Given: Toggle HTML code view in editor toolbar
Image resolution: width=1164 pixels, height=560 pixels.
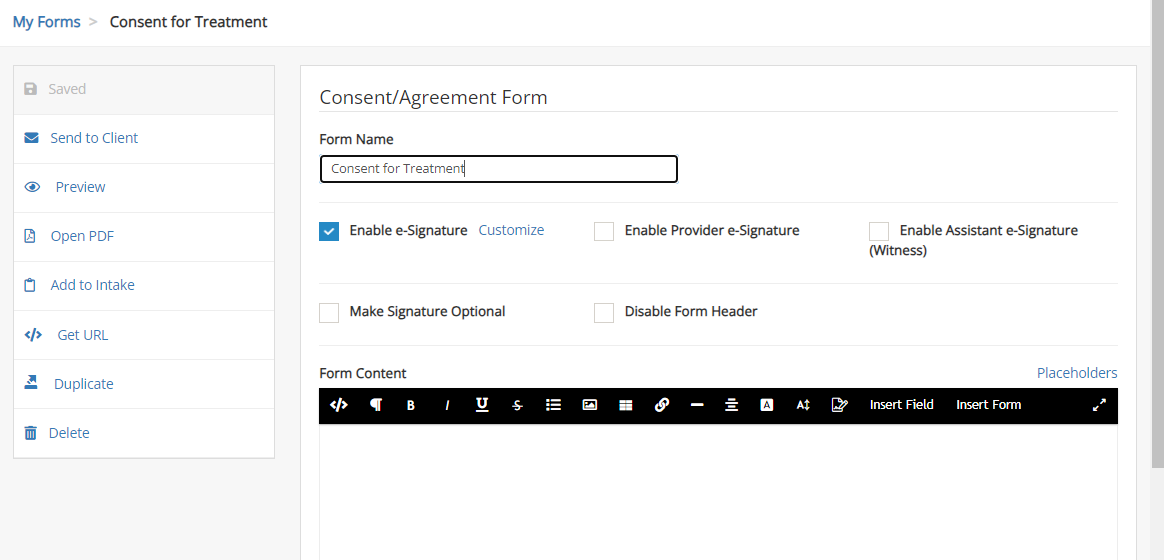Looking at the screenshot, I should pos(339,405).
